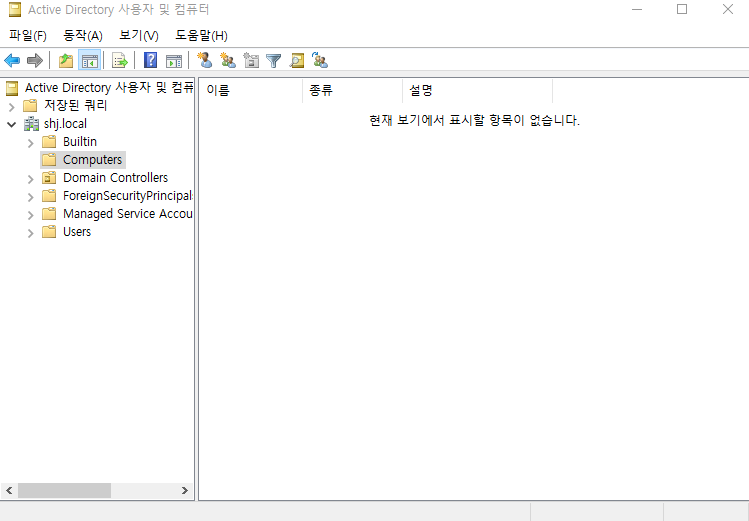Viewport: 749px width, 521px height.
Task: Click the Domain Controllers OU folder icon
Action: tap(49, 178)
